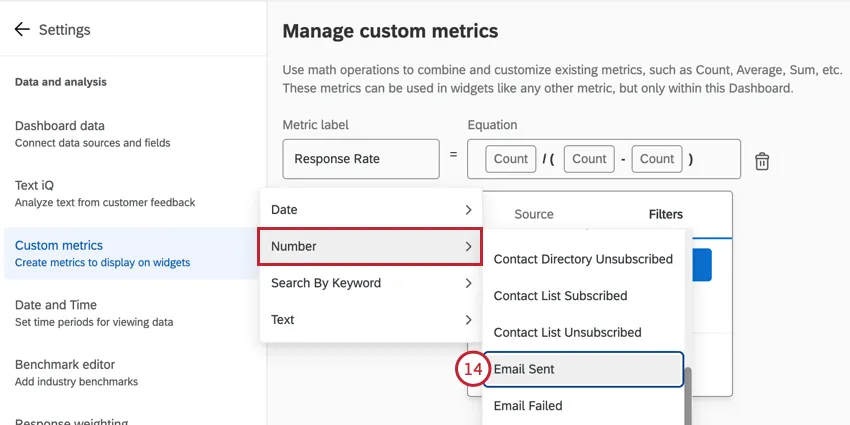The height and width of the screenshot is (425, 850).
Task: Expand the Number submenu chevron
Action: click(468, 246)
